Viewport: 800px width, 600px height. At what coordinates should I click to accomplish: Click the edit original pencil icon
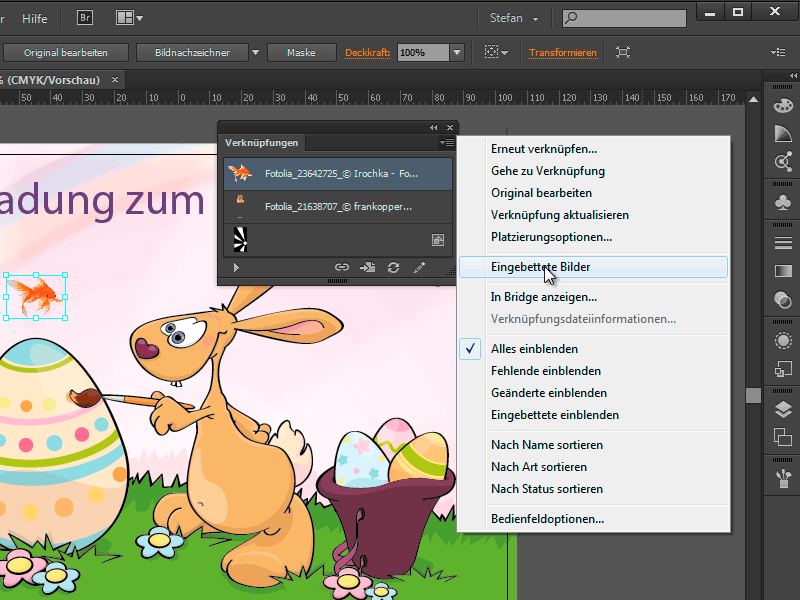coord(419,267)
